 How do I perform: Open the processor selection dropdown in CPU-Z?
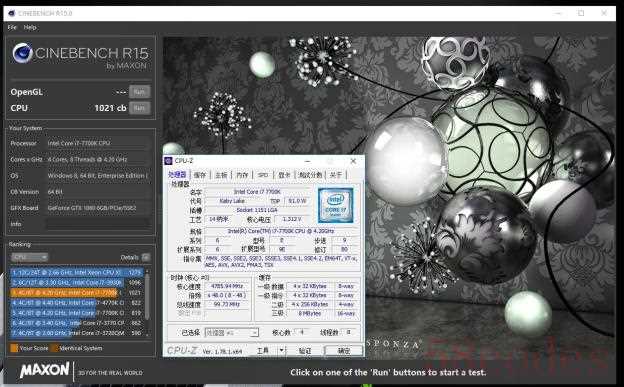(x=232, y=332)
